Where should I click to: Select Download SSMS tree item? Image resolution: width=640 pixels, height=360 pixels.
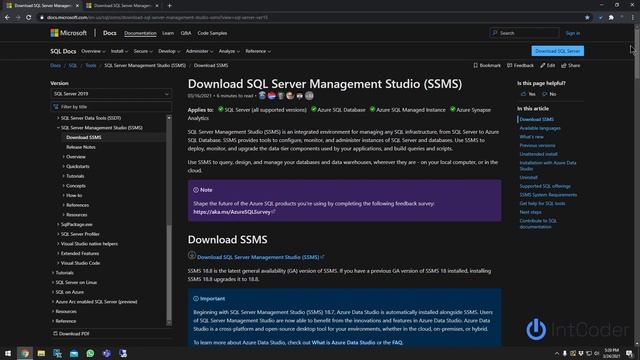[84, 138]
